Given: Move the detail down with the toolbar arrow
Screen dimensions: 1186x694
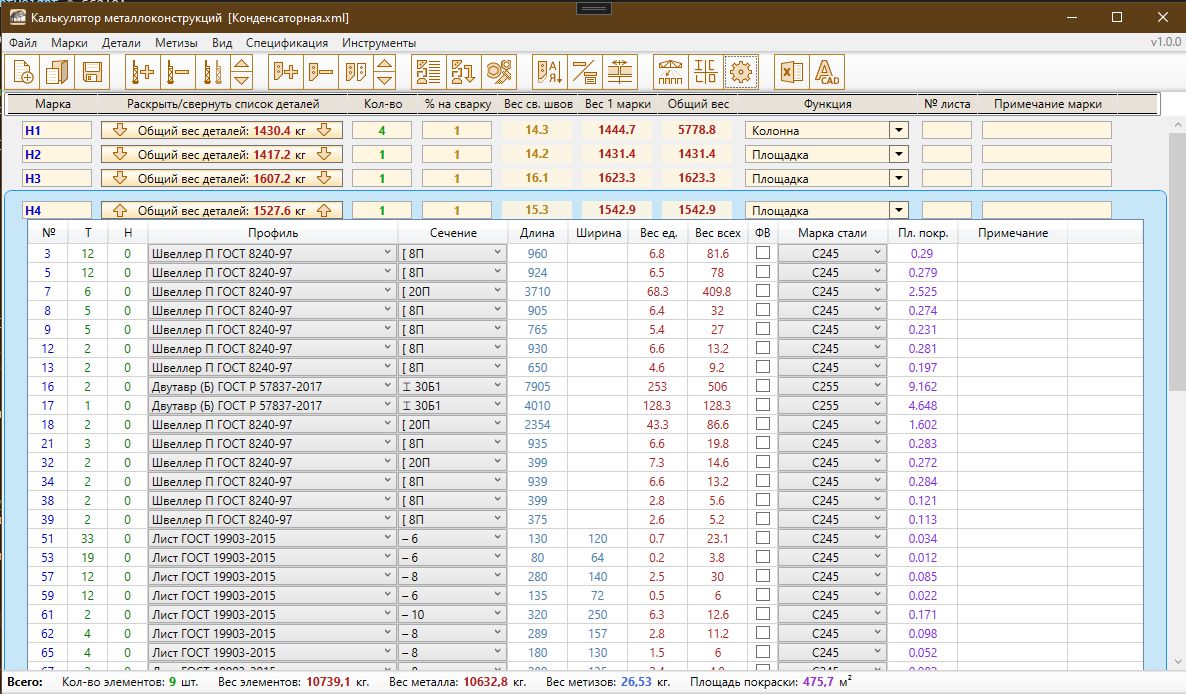Looking at the screenshot, I should coord(385,81).
